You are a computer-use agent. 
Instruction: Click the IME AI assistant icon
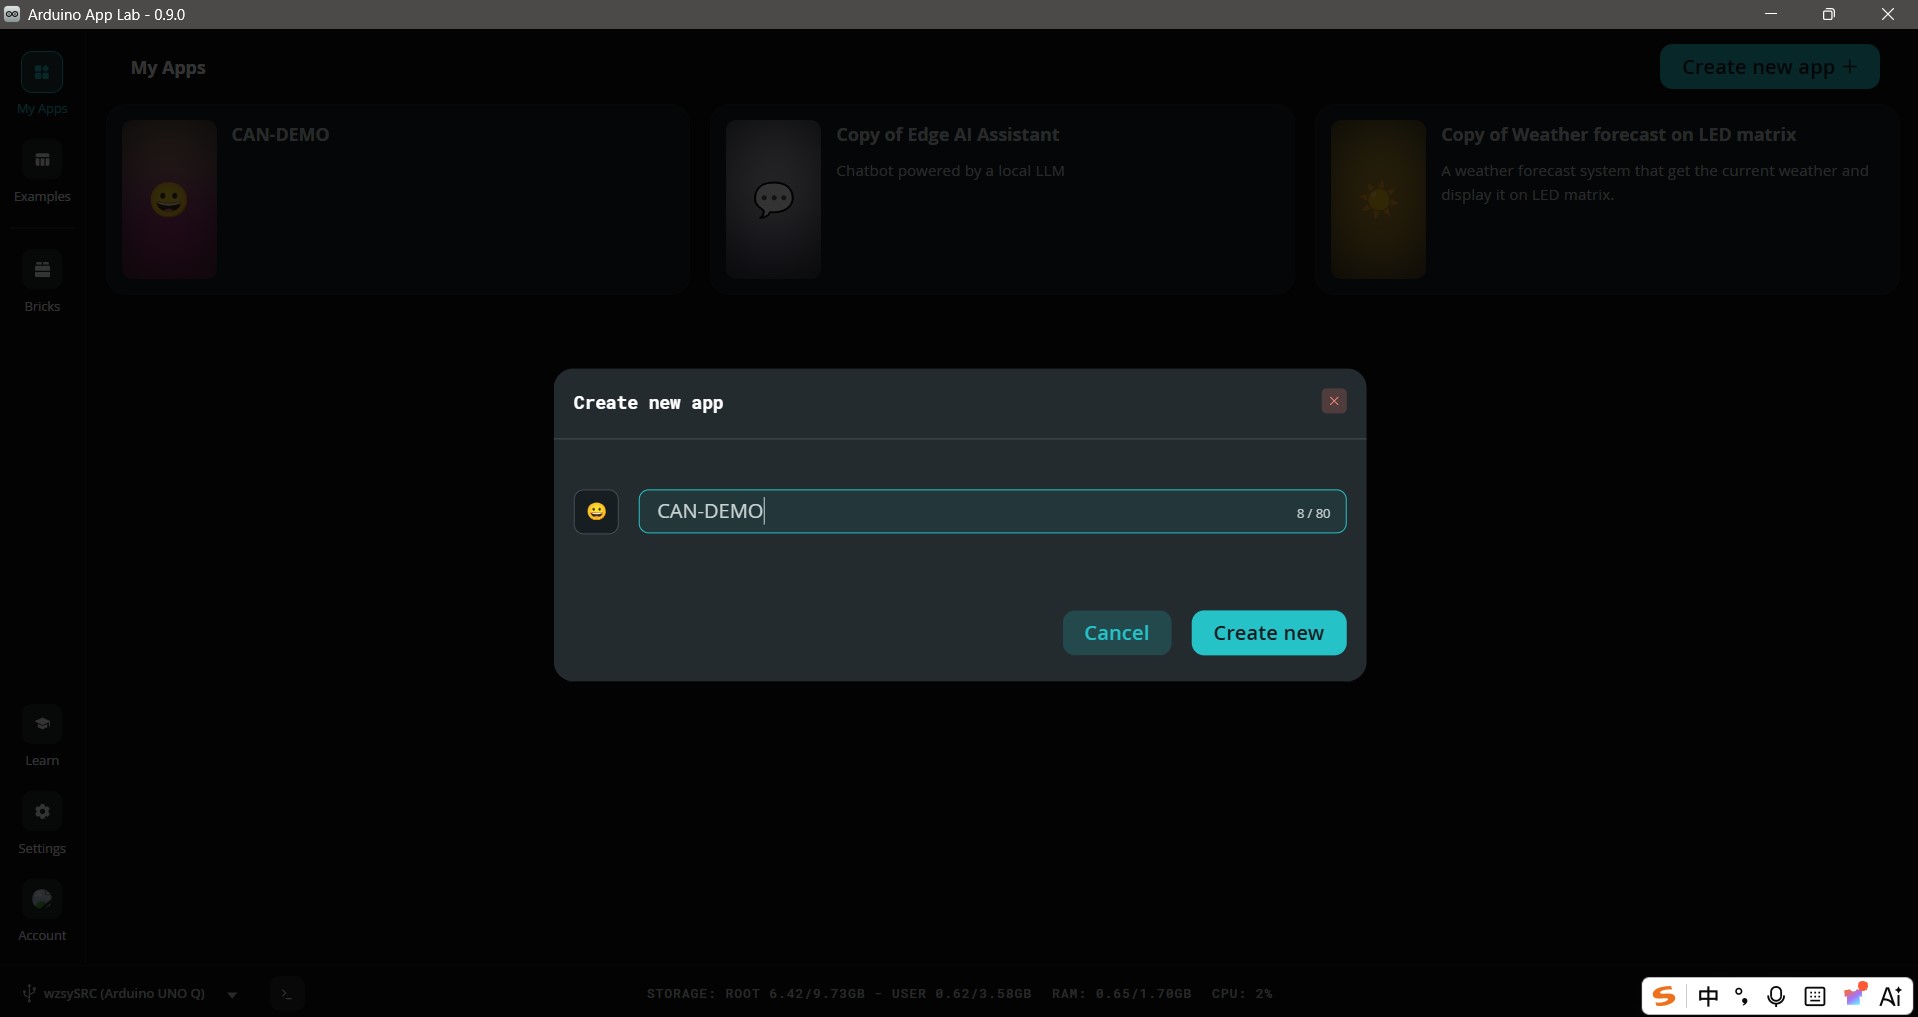pos(1891,996)
